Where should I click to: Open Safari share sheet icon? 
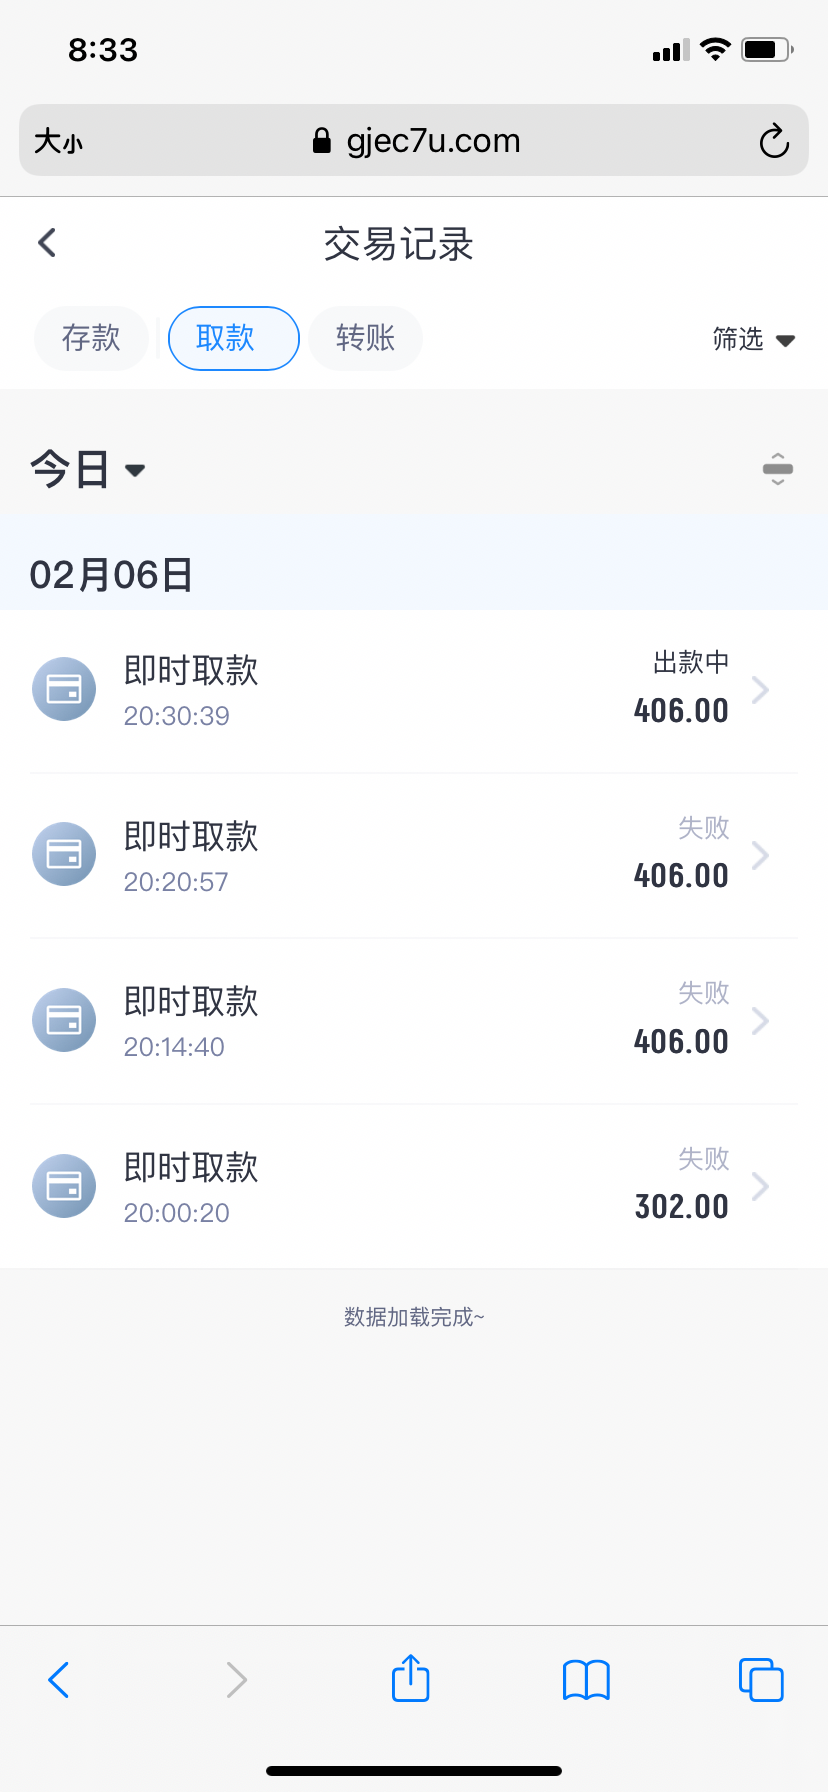[x=410, y=1679]
